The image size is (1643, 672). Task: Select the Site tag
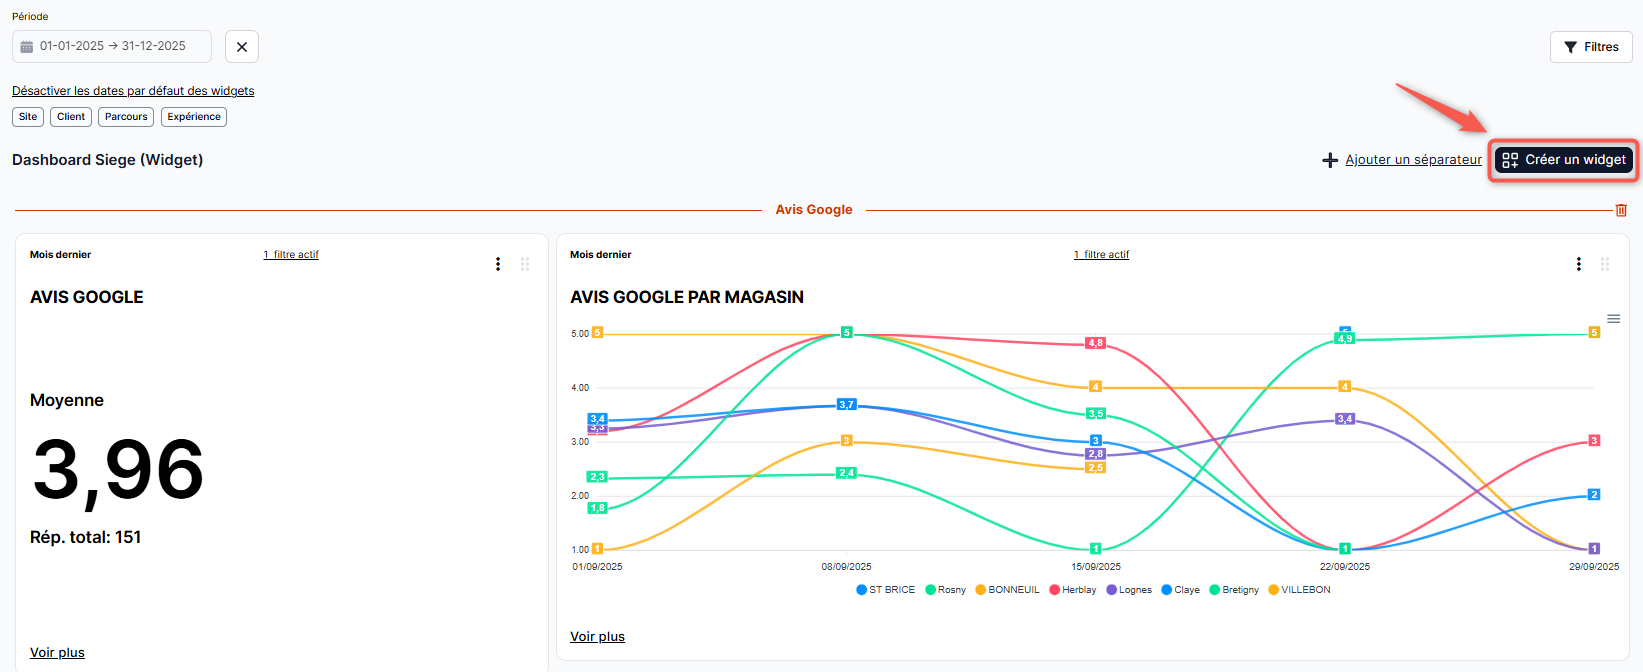[28, 117]
